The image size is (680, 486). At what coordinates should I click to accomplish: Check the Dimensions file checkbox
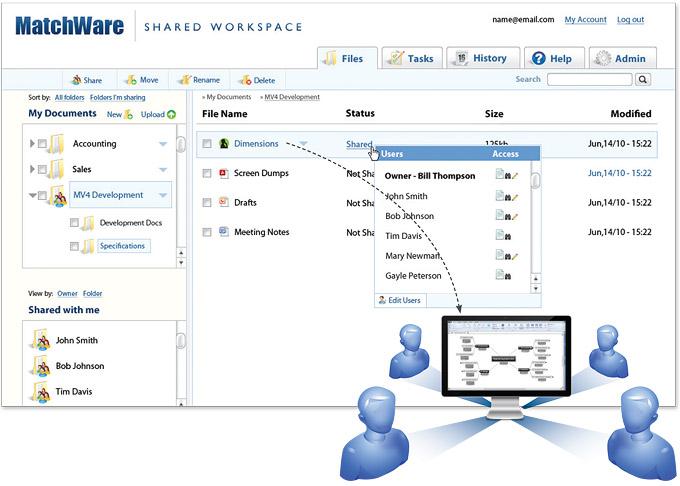tap(207, 144)
